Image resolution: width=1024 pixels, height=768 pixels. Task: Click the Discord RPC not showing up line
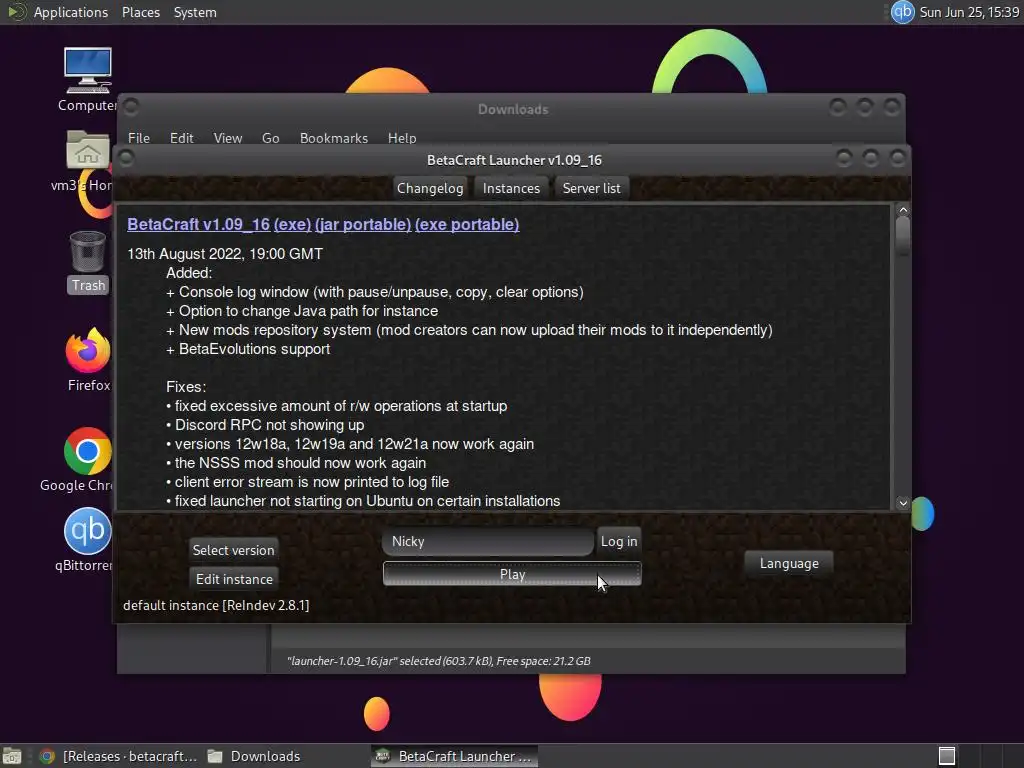point(265,424)
